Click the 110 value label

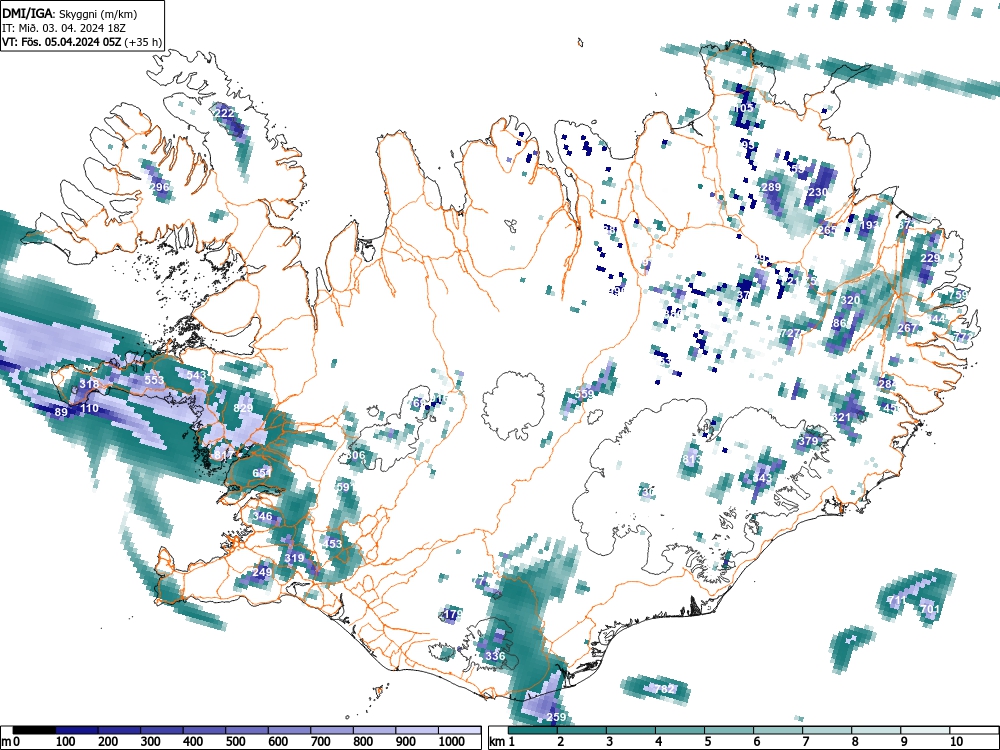click(x=89, y=408)
